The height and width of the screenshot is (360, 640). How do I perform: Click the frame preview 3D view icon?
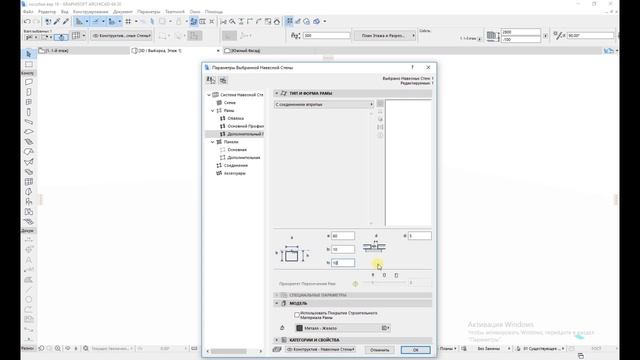point(380,119)
